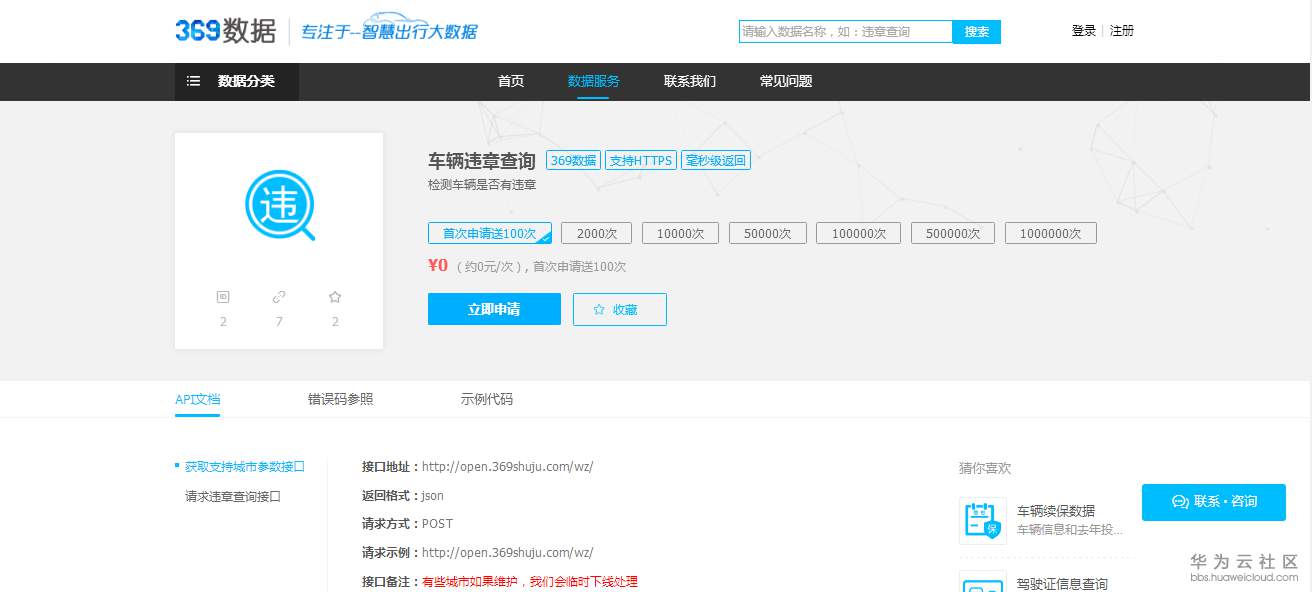Image resolution: width=1312 pixels, height=592 pixels.
Task: Click the 违 violation query magnifier icon
Action: pos(280,207)
